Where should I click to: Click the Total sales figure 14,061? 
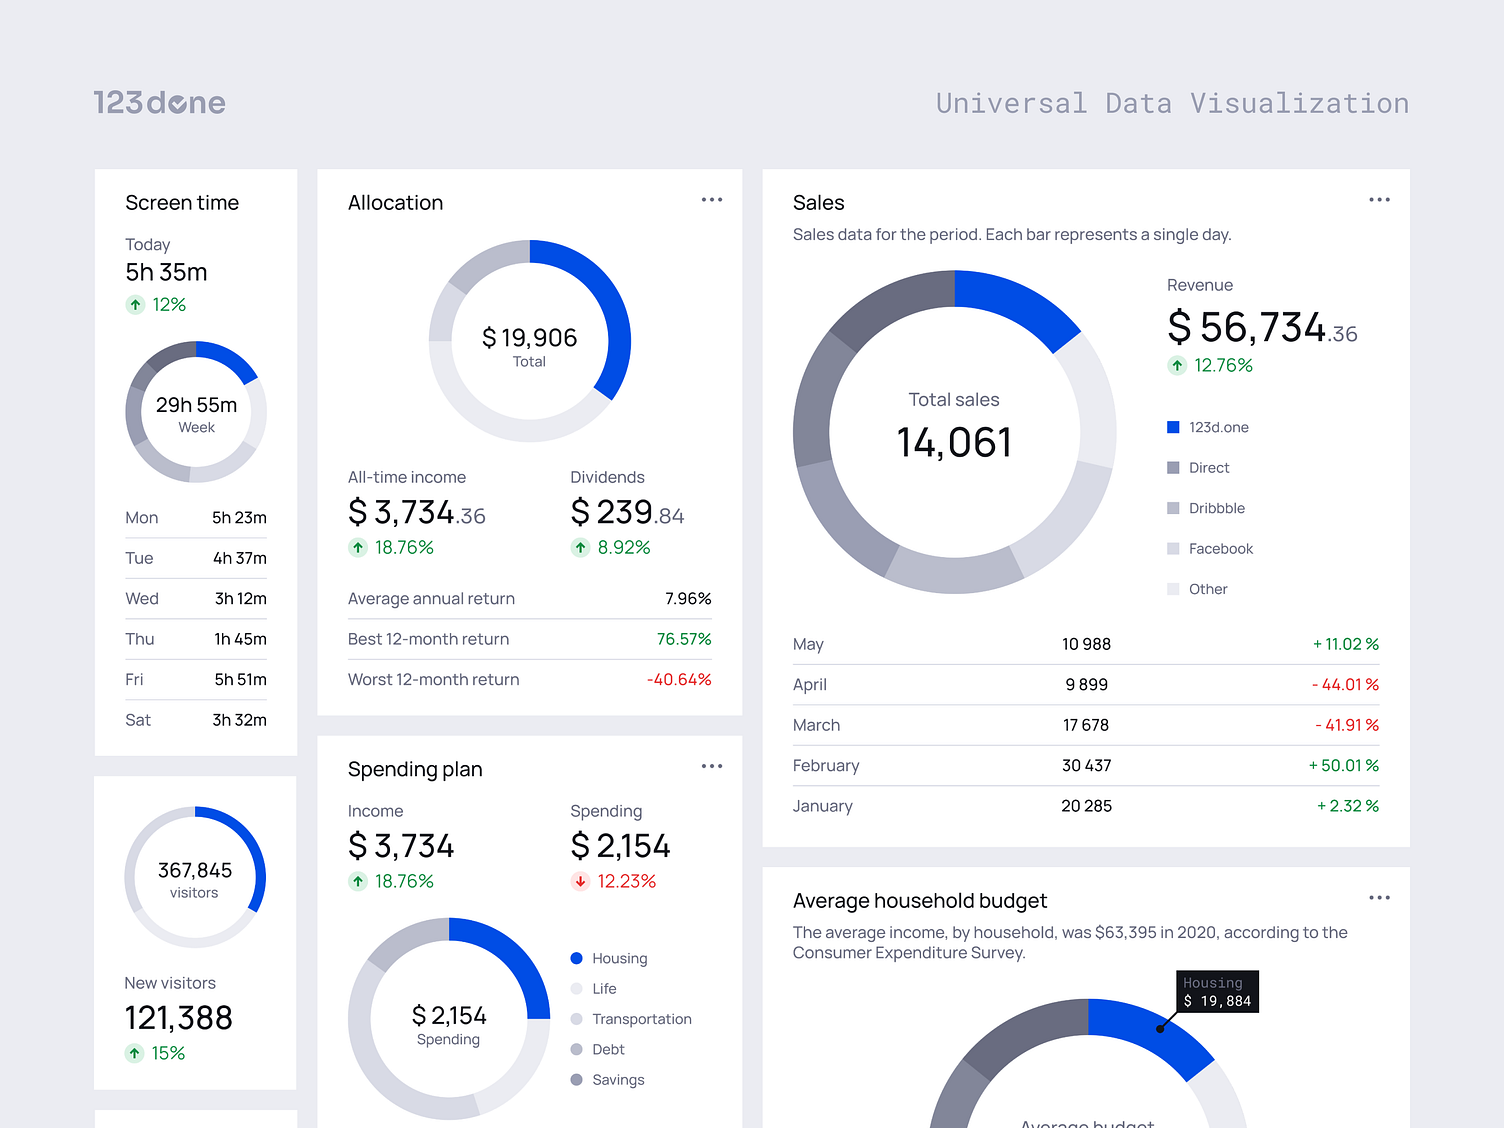tap(954, 442)
